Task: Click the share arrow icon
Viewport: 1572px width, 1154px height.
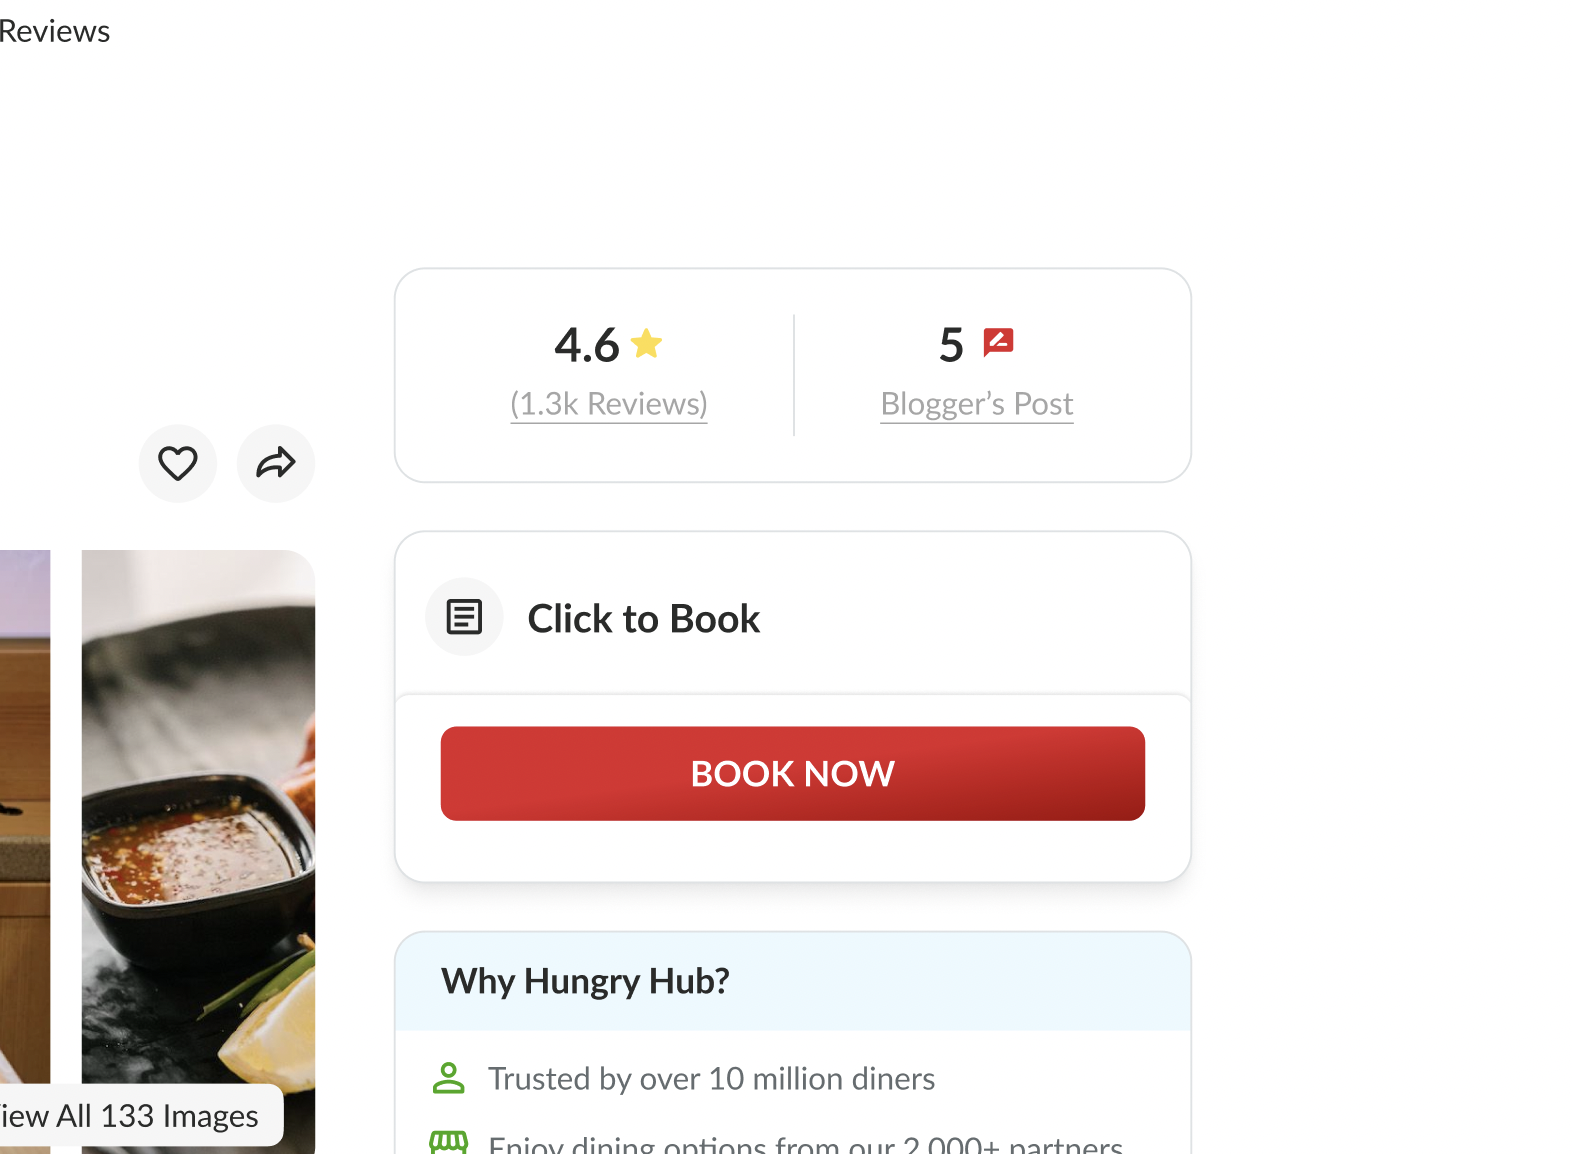Action: pos(276,464)
